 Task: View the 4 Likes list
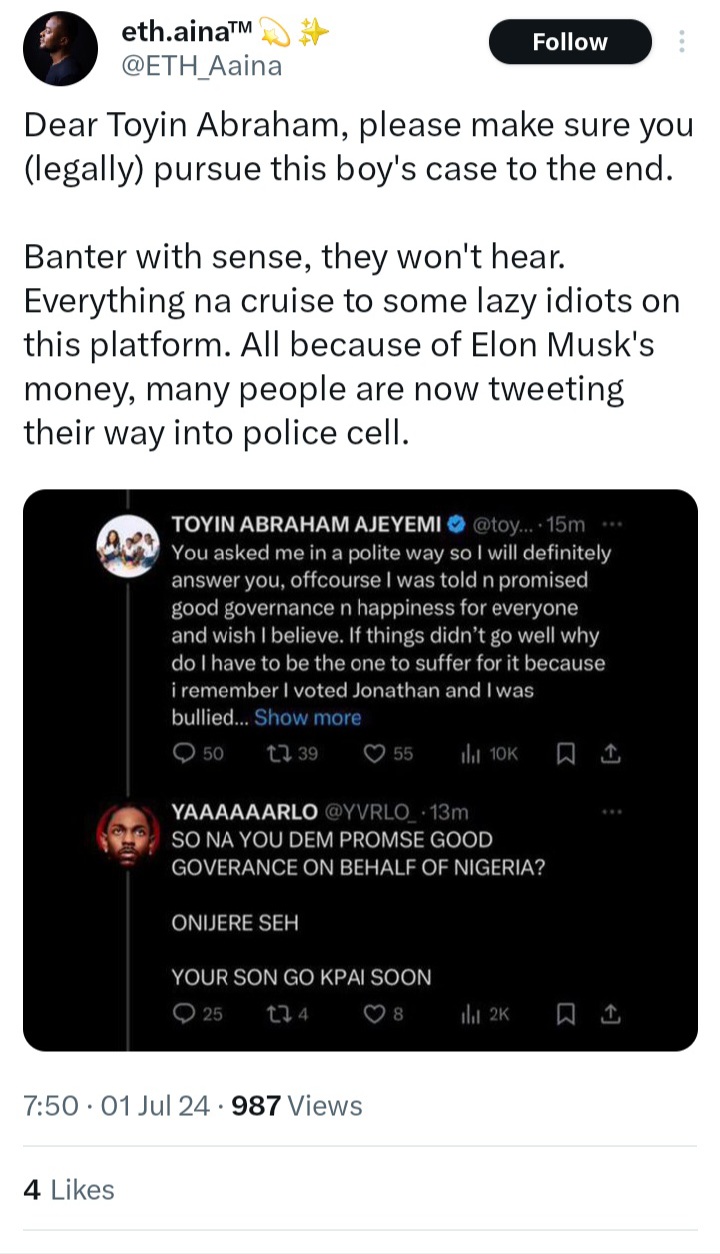(x=68, y=1189)
